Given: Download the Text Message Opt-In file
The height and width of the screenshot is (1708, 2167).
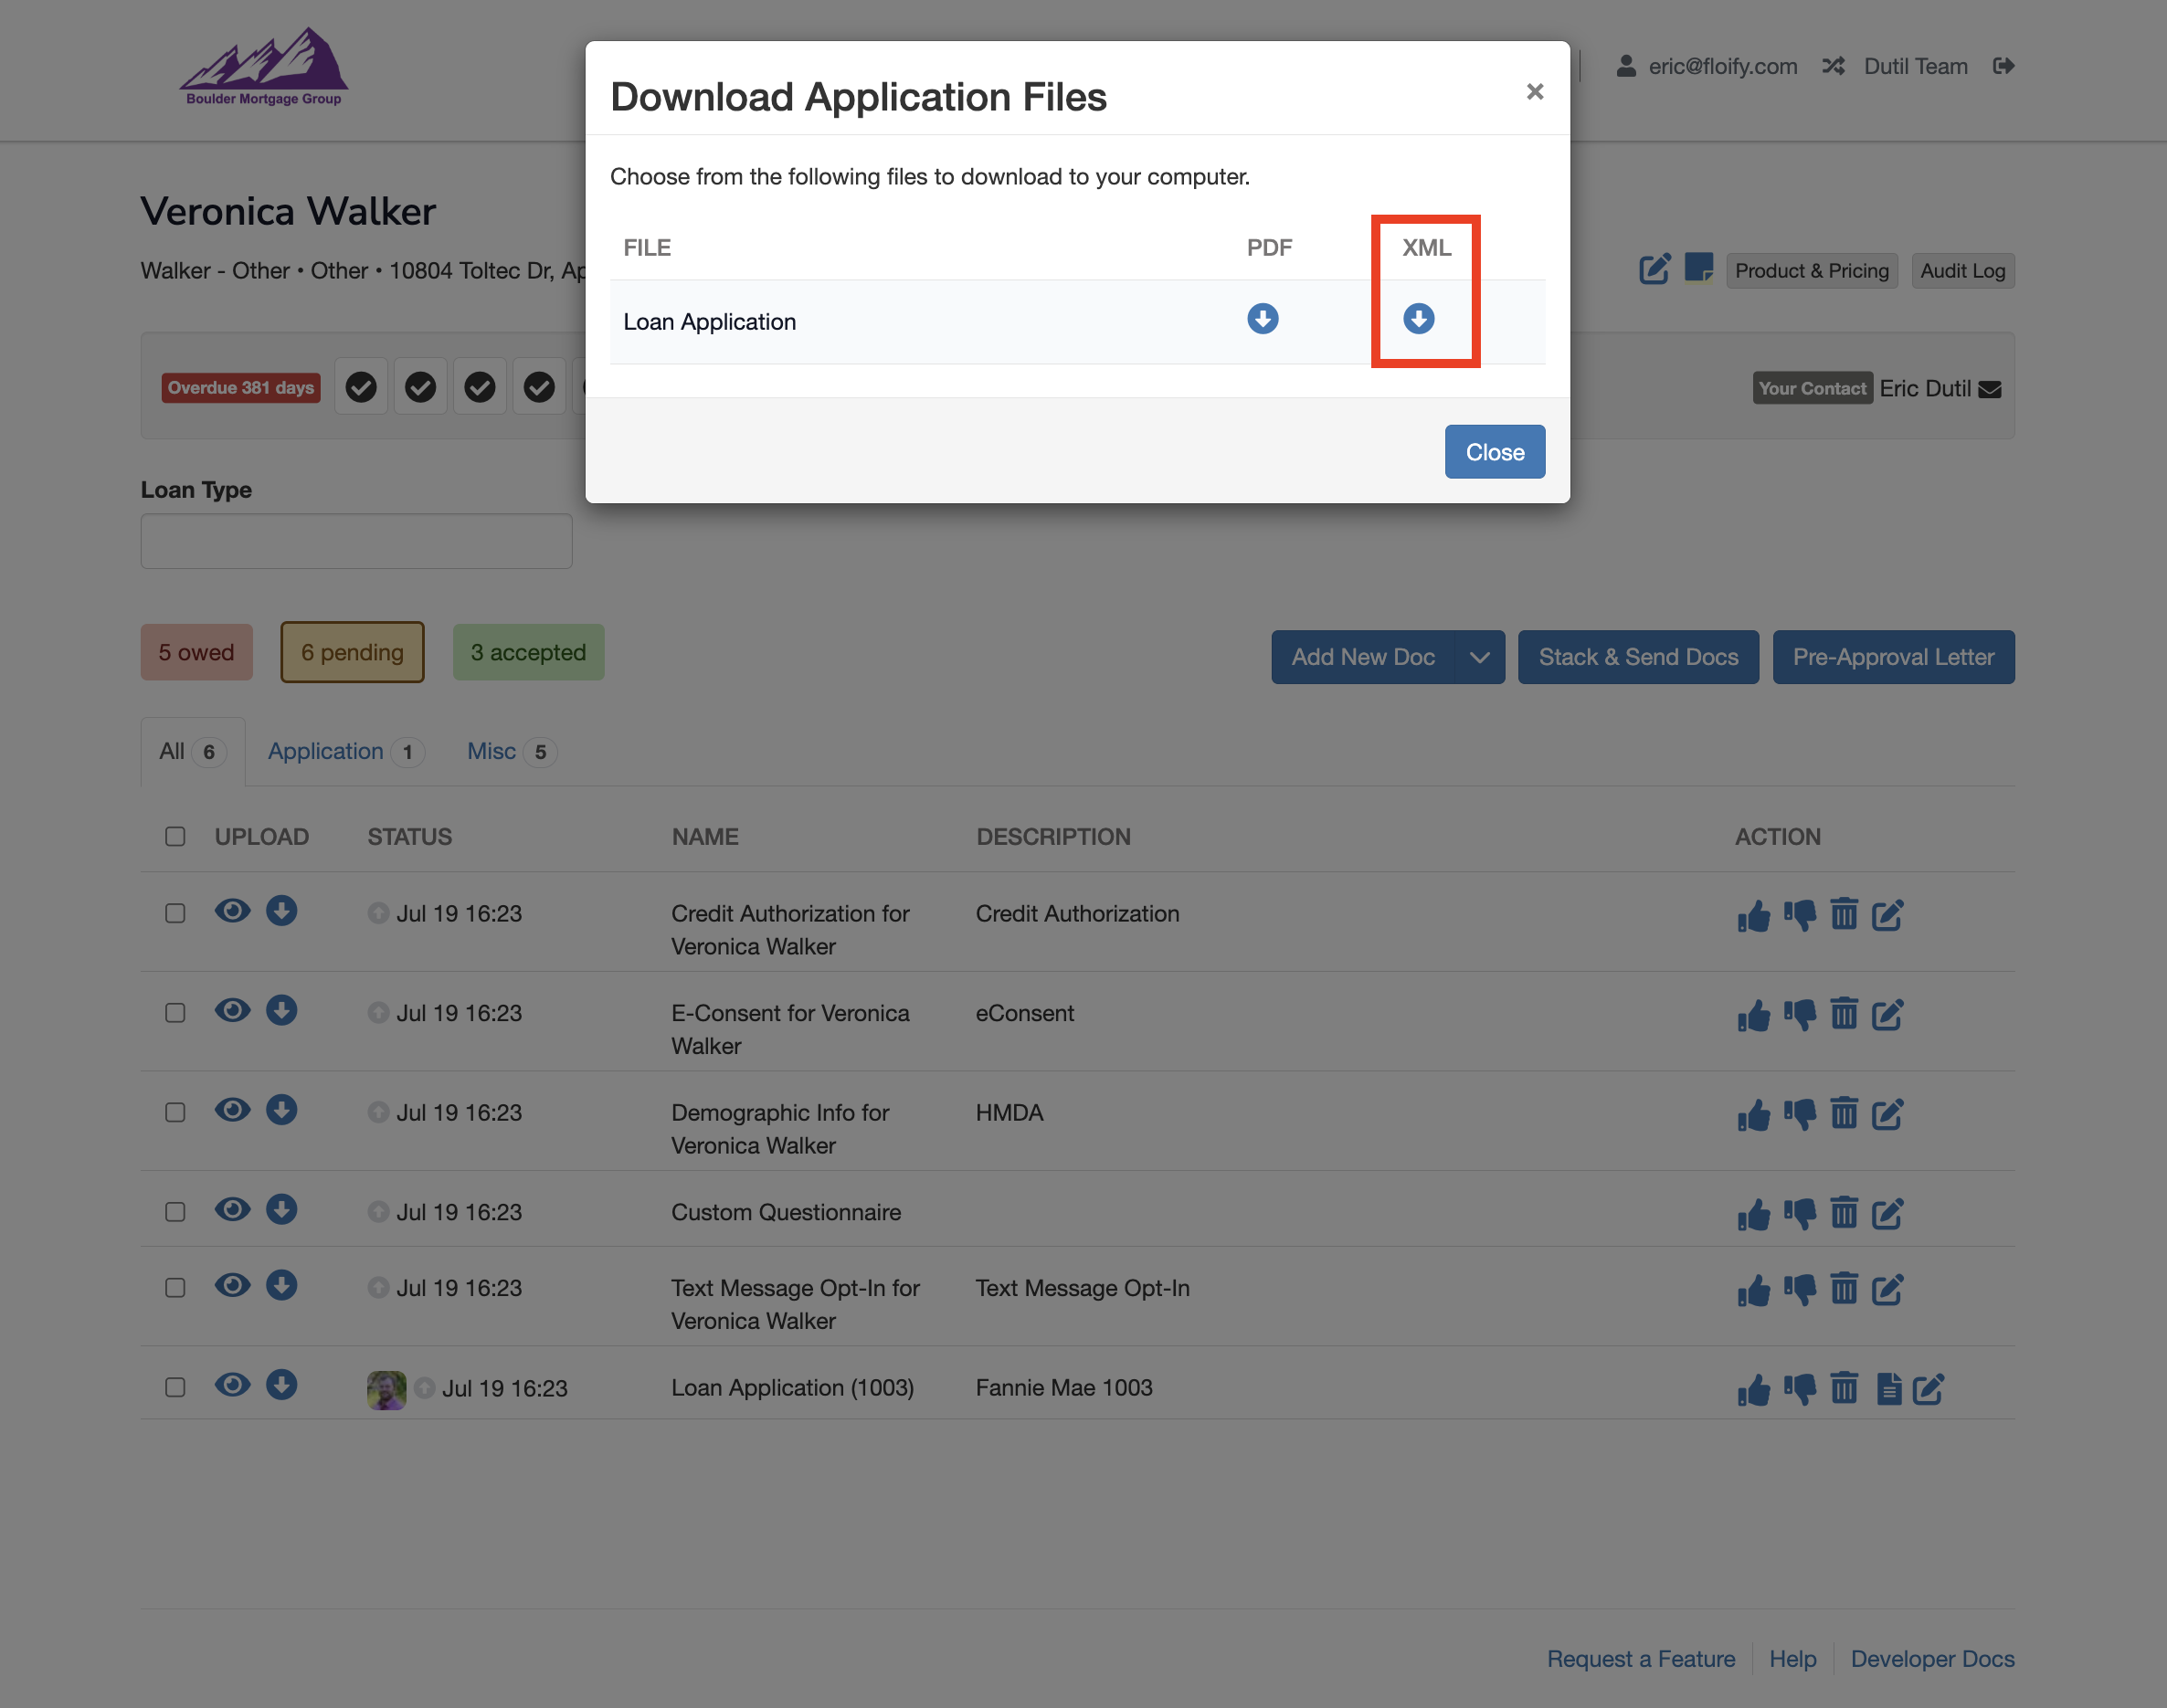Looking at the screenshot, I should coord(281,1285).
